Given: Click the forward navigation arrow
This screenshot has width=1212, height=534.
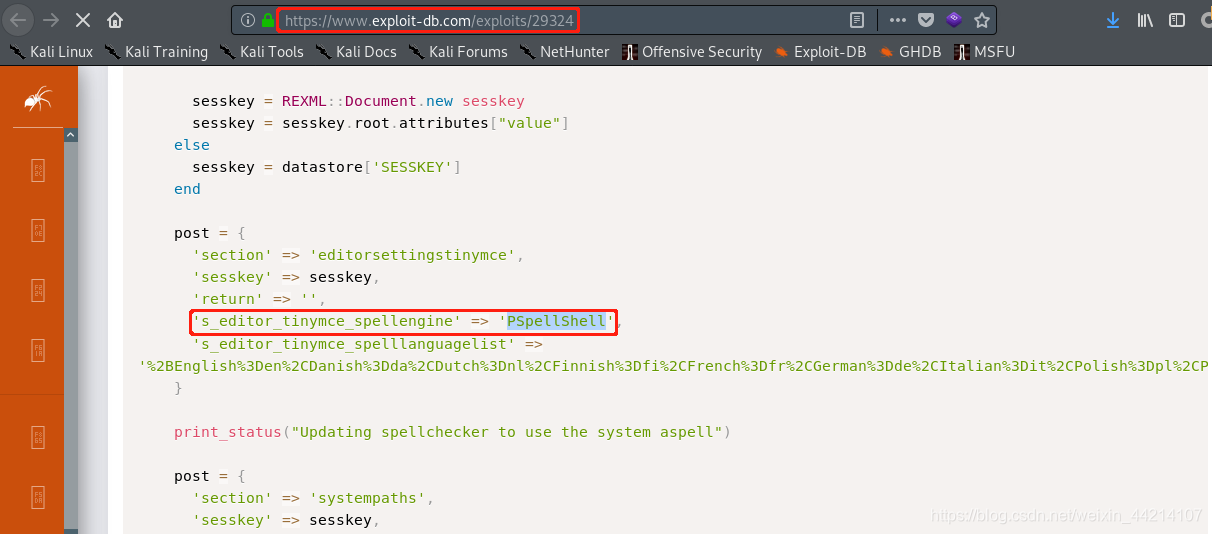Looking at the screenshot, I should [51, 20].
